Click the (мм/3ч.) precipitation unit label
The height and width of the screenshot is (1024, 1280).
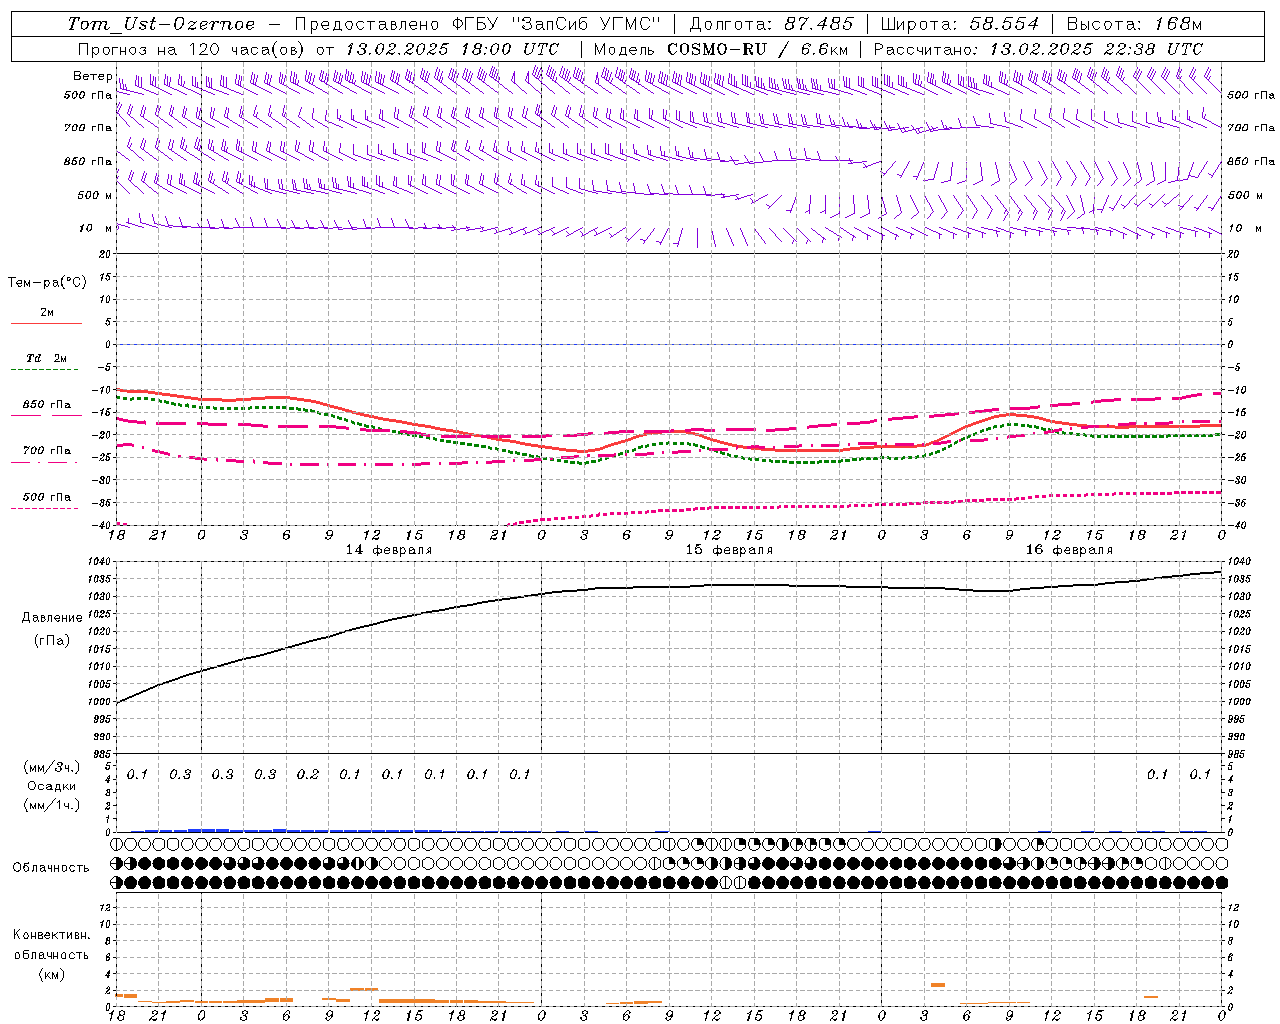52,767
